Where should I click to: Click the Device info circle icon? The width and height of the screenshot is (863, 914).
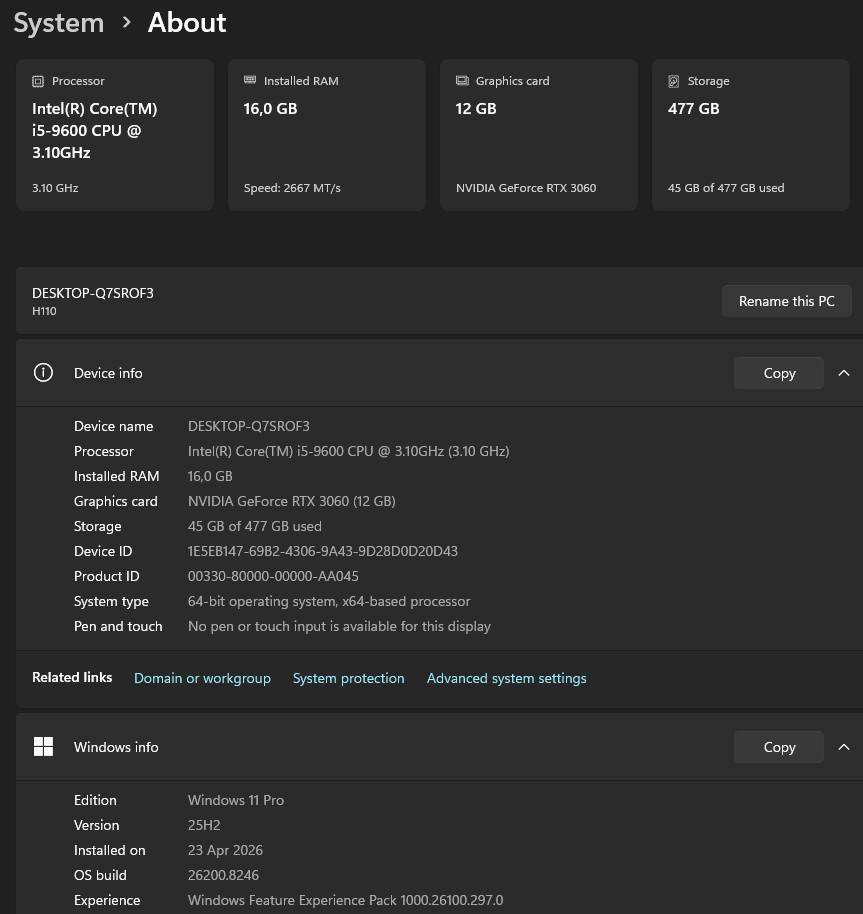click(43, 372)
